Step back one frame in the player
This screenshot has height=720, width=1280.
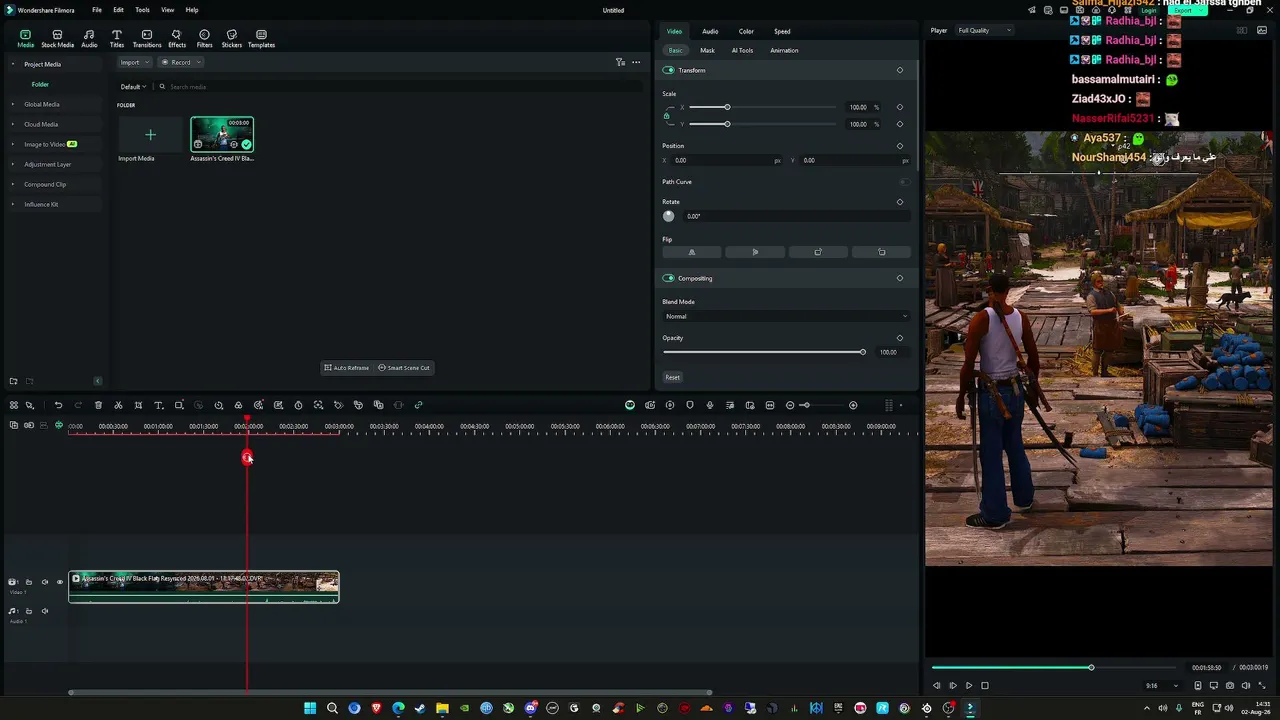tap(937, 686)
